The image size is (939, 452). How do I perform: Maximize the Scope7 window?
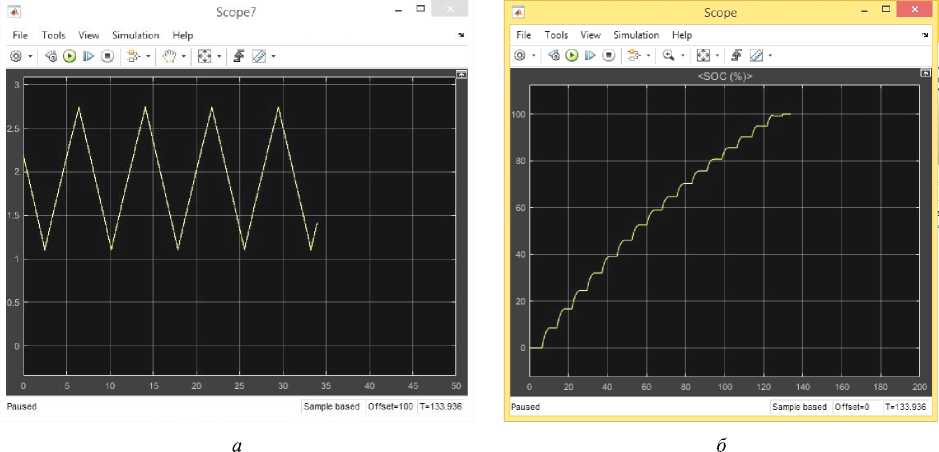pos(421,9)
